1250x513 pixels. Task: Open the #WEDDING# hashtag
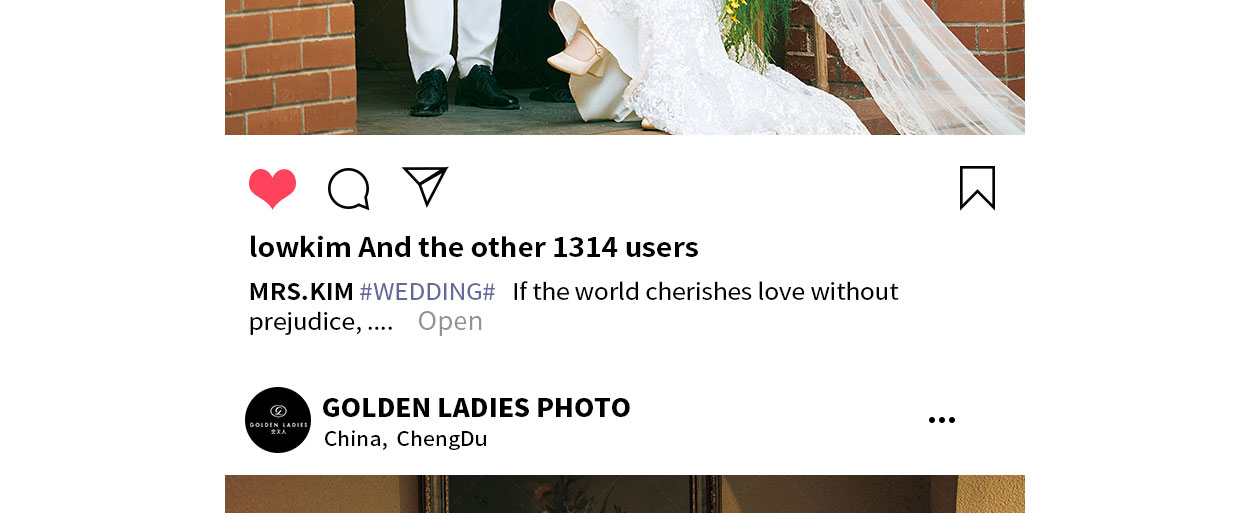(x=427, y=292)
